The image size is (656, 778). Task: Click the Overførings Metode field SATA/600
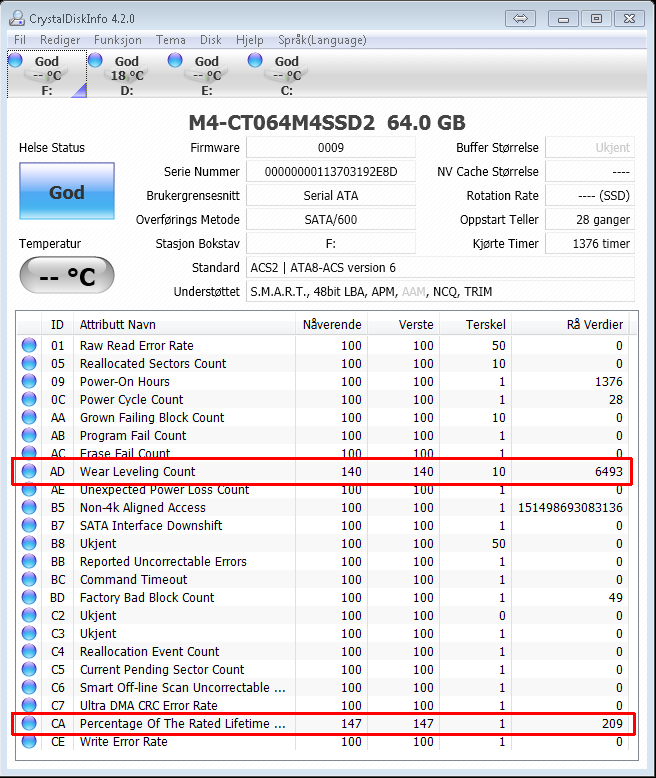(331, 219)
